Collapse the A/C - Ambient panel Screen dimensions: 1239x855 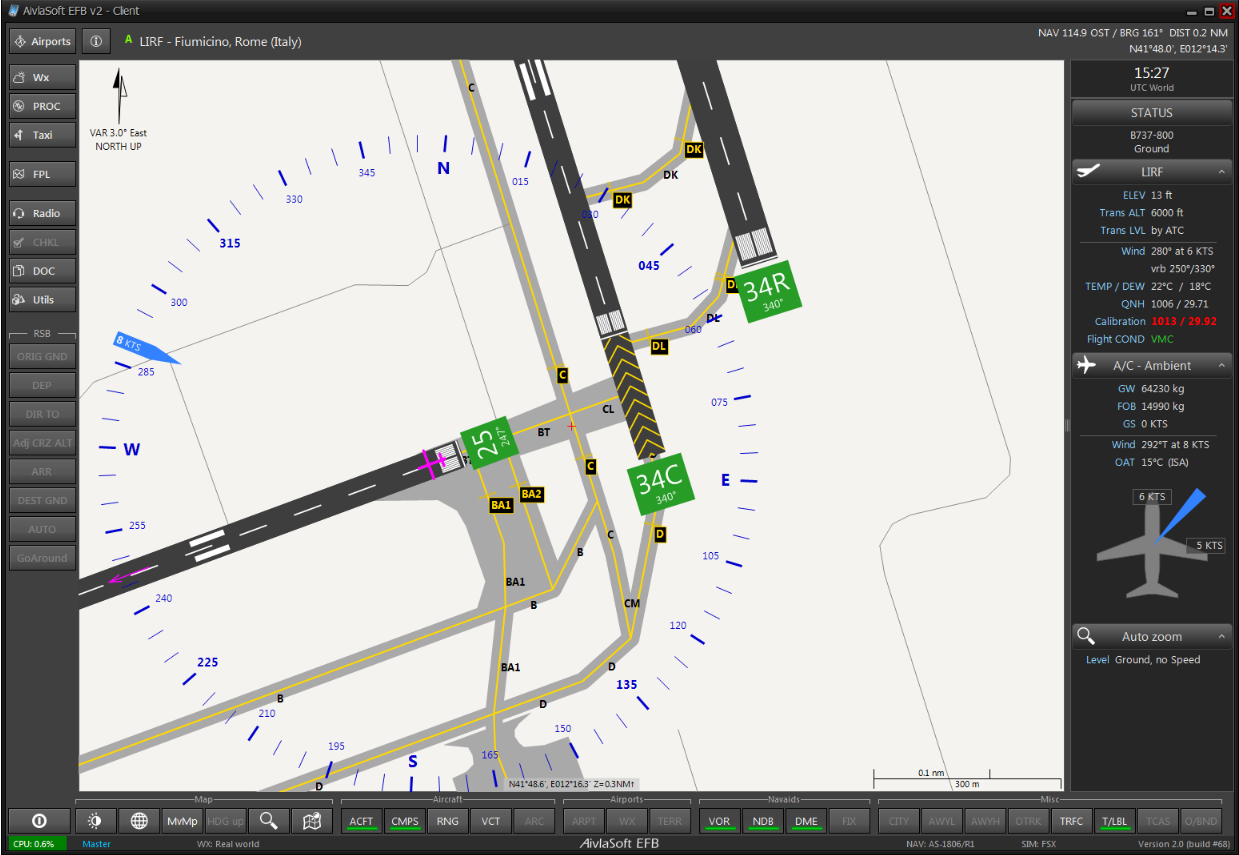point(1223,366)
